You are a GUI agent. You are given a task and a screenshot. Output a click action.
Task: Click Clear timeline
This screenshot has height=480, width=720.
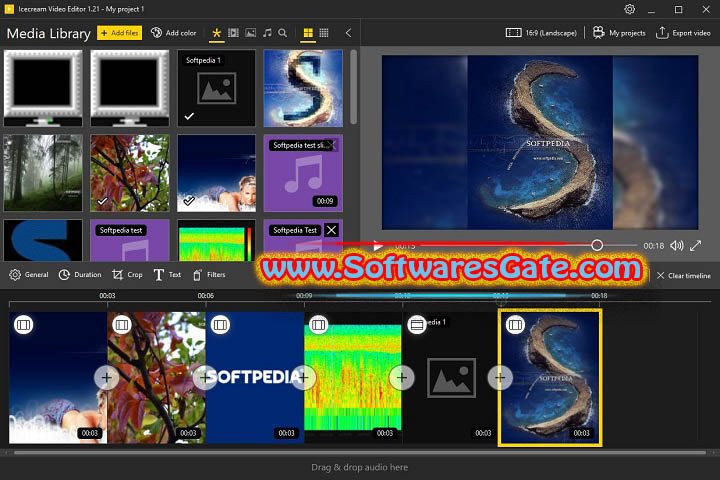[x=683, y=276]
